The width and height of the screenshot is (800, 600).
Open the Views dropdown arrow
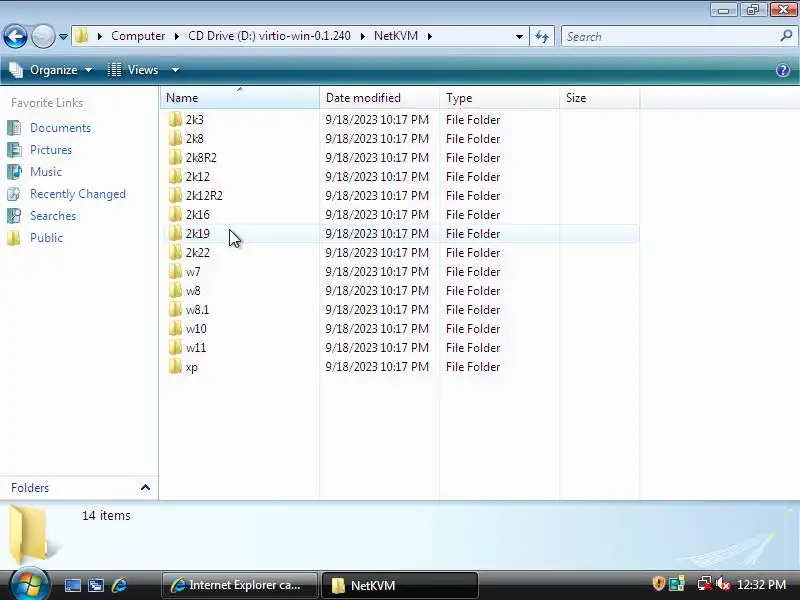pos(175,70)
